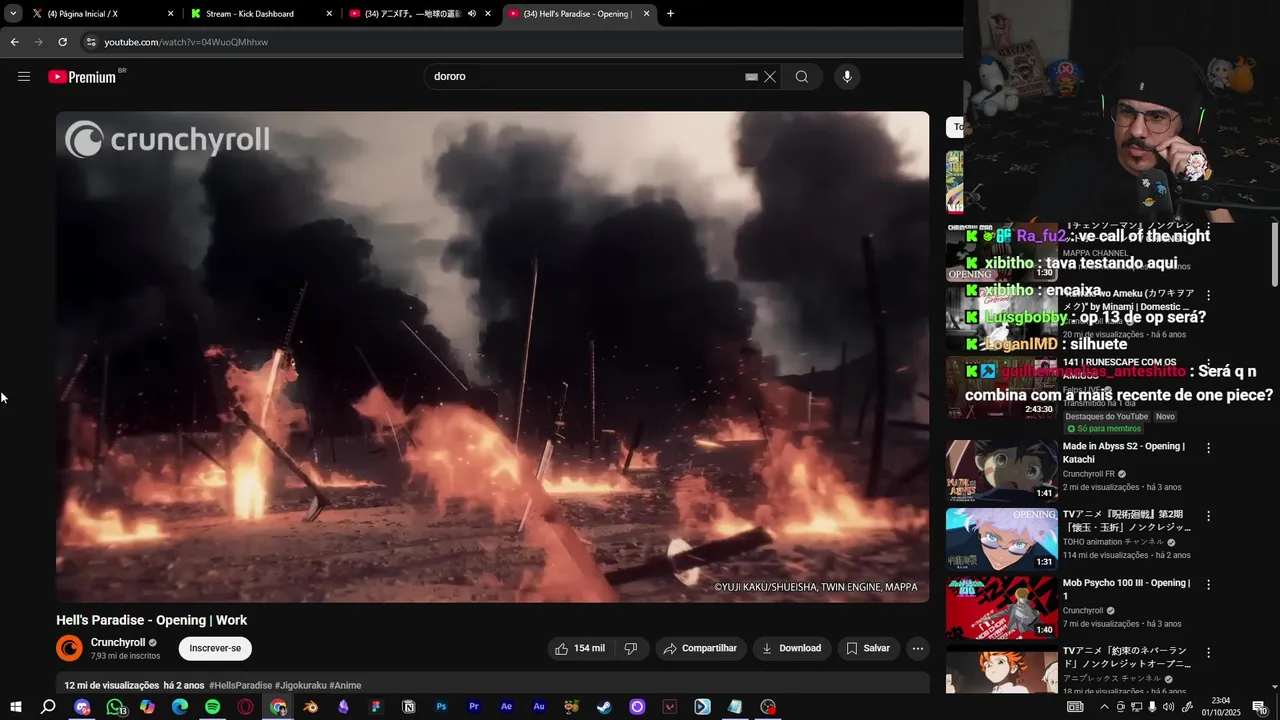The height and width of the screenshot is (720, 1280).
Task: Open Adobe Audition from the taskbar
Action: (x=539, y=707)
